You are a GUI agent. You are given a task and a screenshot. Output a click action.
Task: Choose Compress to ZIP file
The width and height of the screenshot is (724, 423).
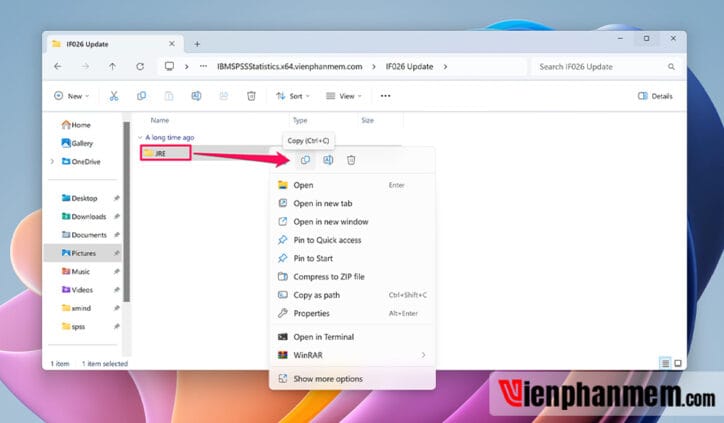[x=352, y=277]
